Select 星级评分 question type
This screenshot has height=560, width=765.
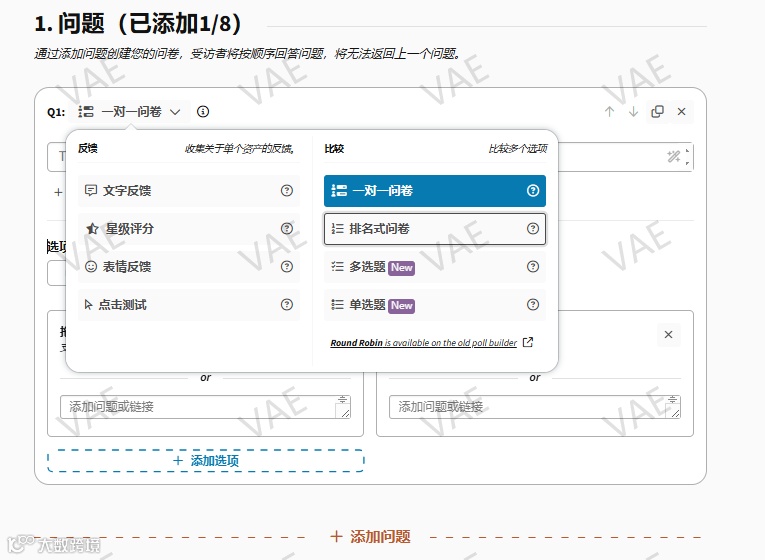[189, 229]
